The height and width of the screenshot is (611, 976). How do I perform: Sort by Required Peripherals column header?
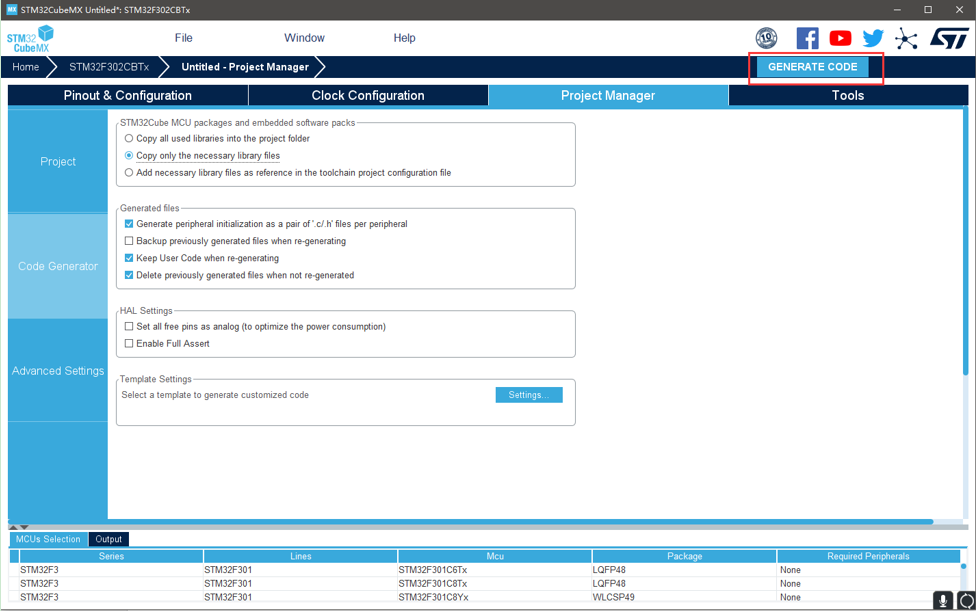point(868,556)
